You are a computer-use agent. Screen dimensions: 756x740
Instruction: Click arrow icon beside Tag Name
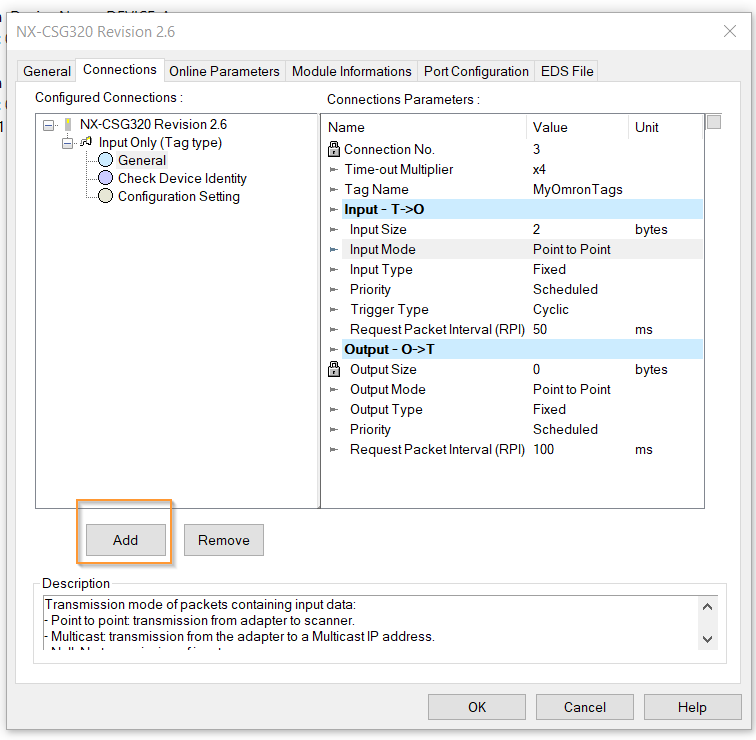pyautogui.click(x=333, y=189)
